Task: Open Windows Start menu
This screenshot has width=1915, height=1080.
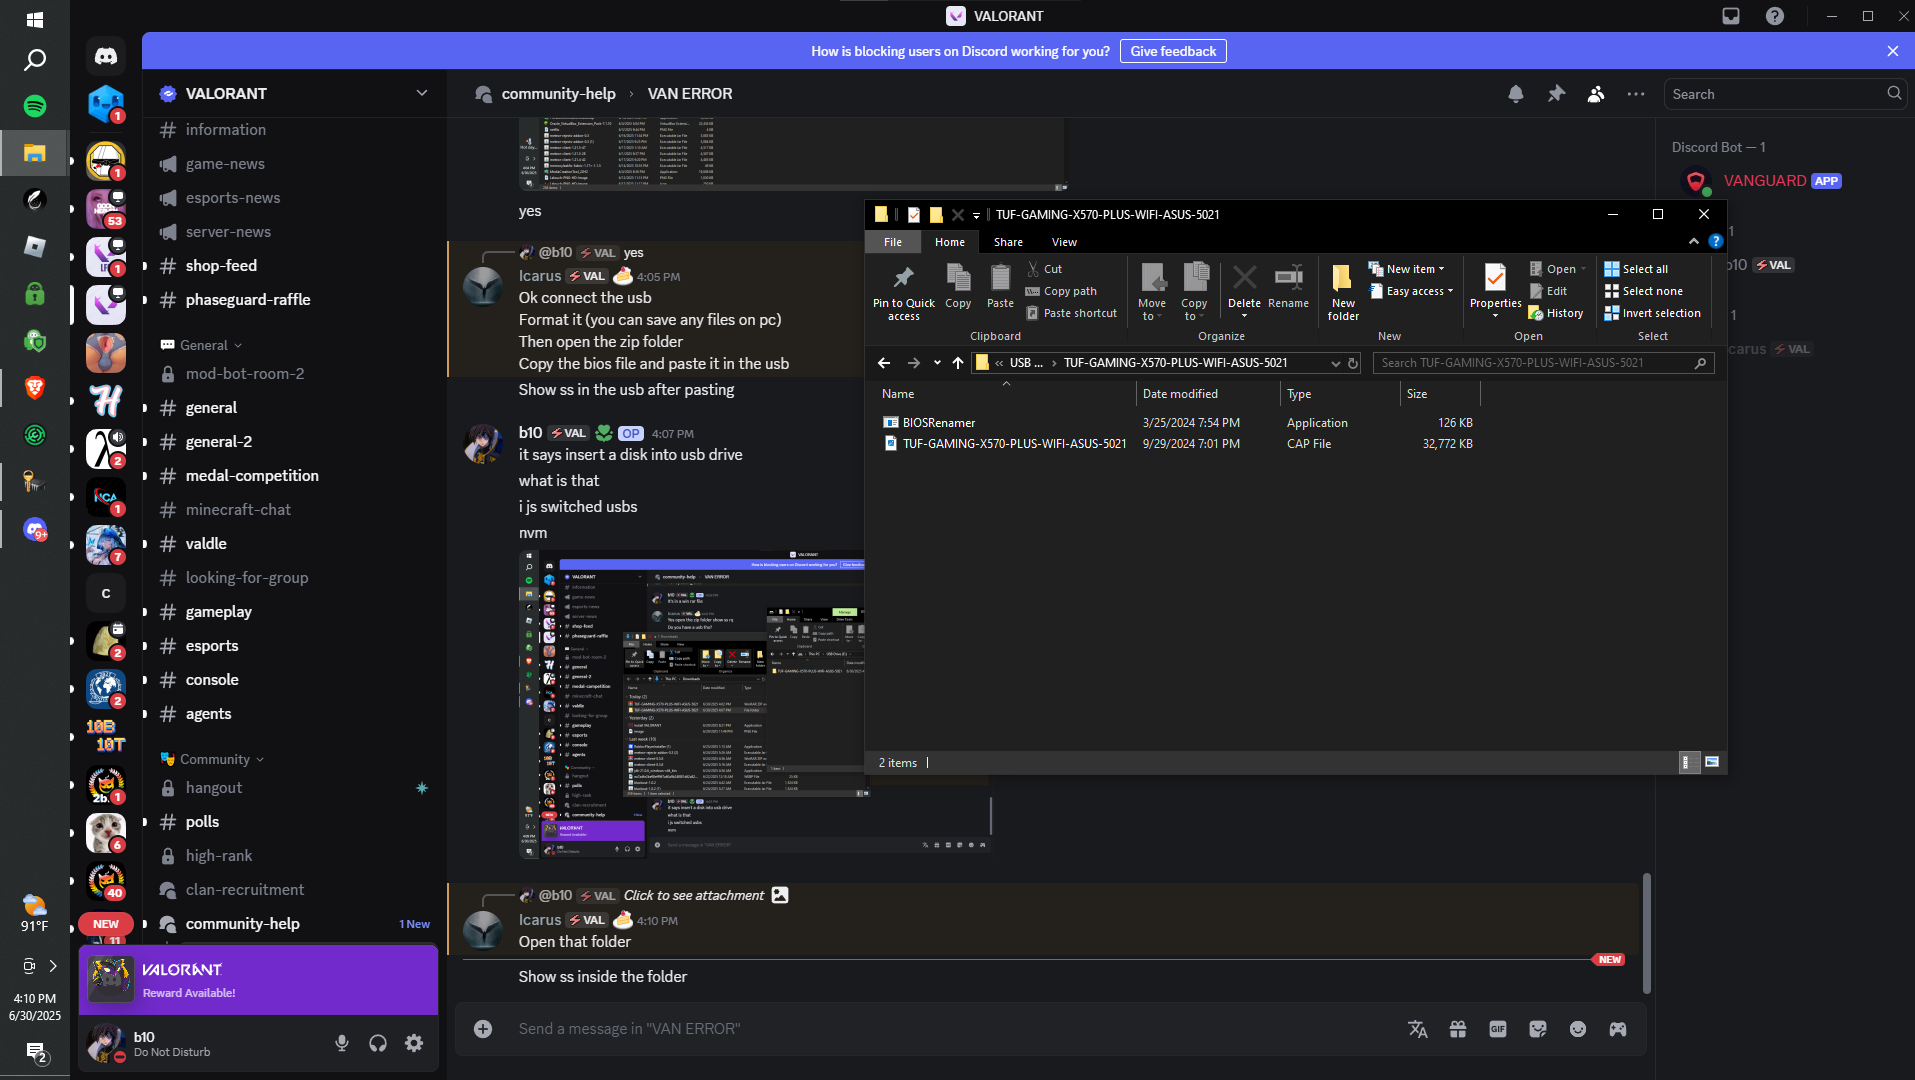Action: (x=34, y=19)
